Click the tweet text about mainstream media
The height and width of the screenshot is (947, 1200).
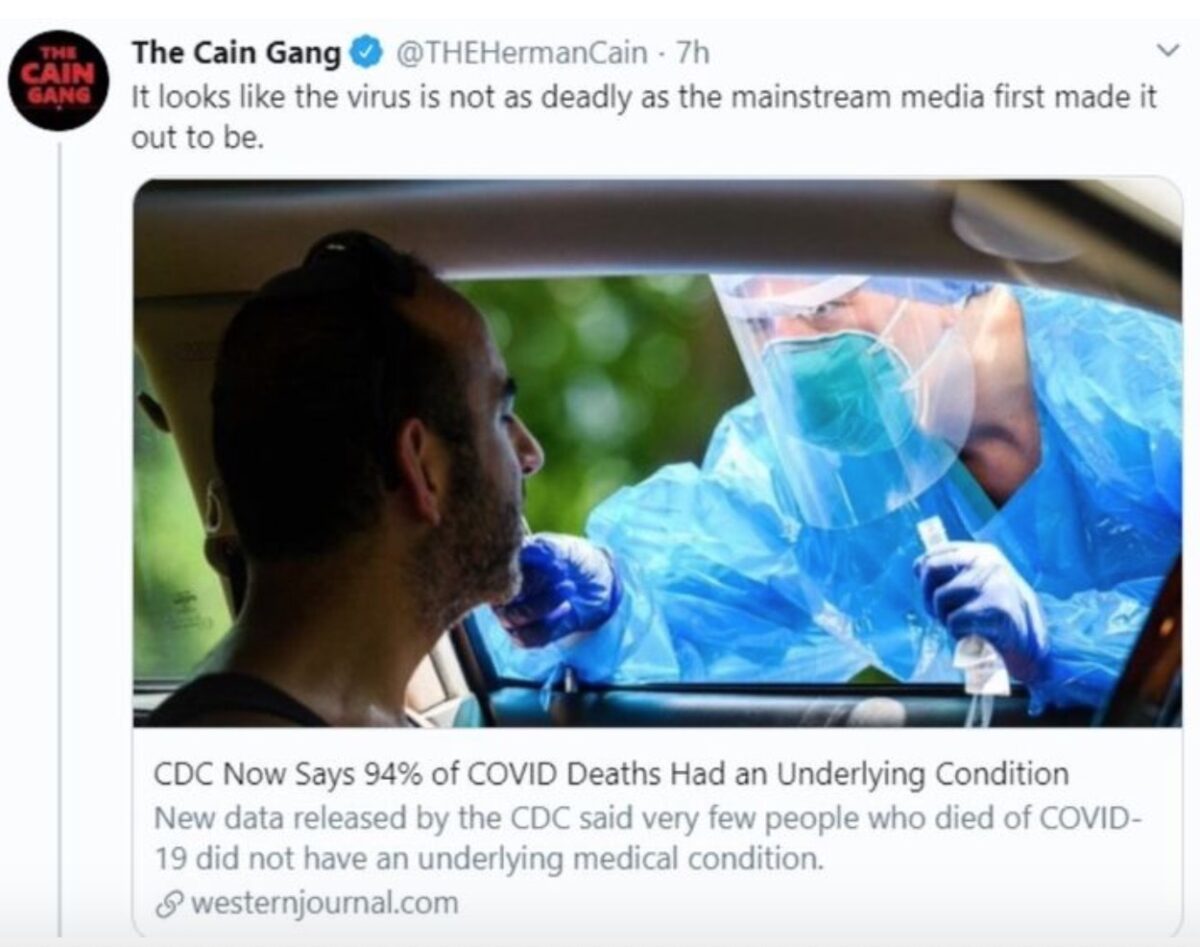point(645,115)
